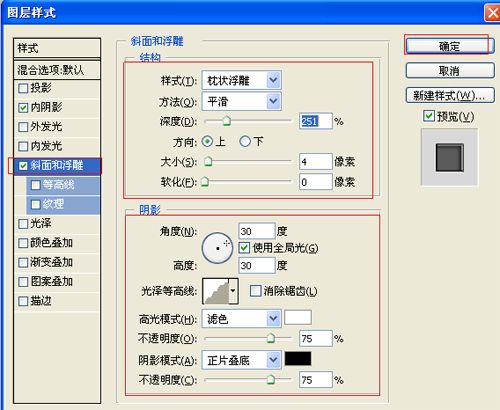500x410 pixels.
Task: Open the 阴影模式(A) dropdown showing 正片叠底
Action: point(241,360)
